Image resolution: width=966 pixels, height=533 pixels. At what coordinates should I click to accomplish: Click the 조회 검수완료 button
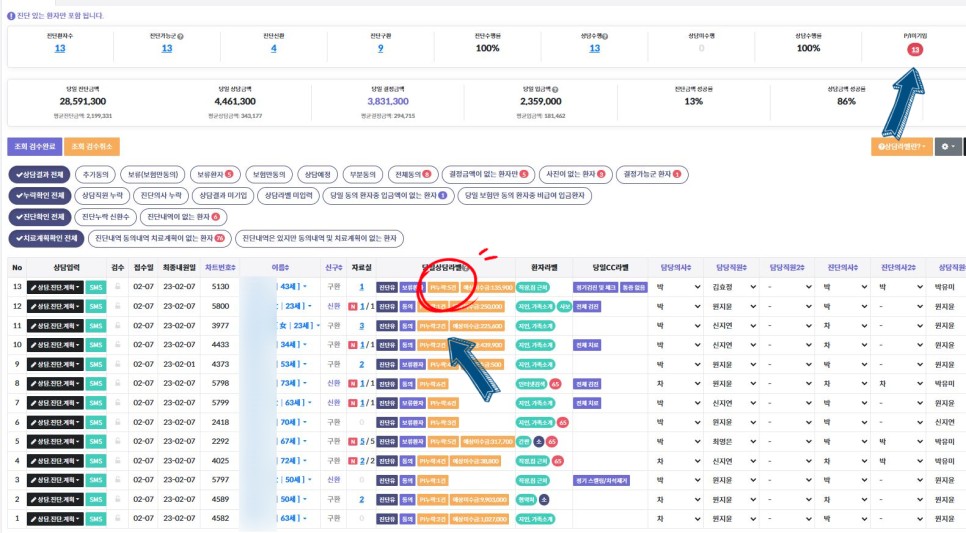33,146
